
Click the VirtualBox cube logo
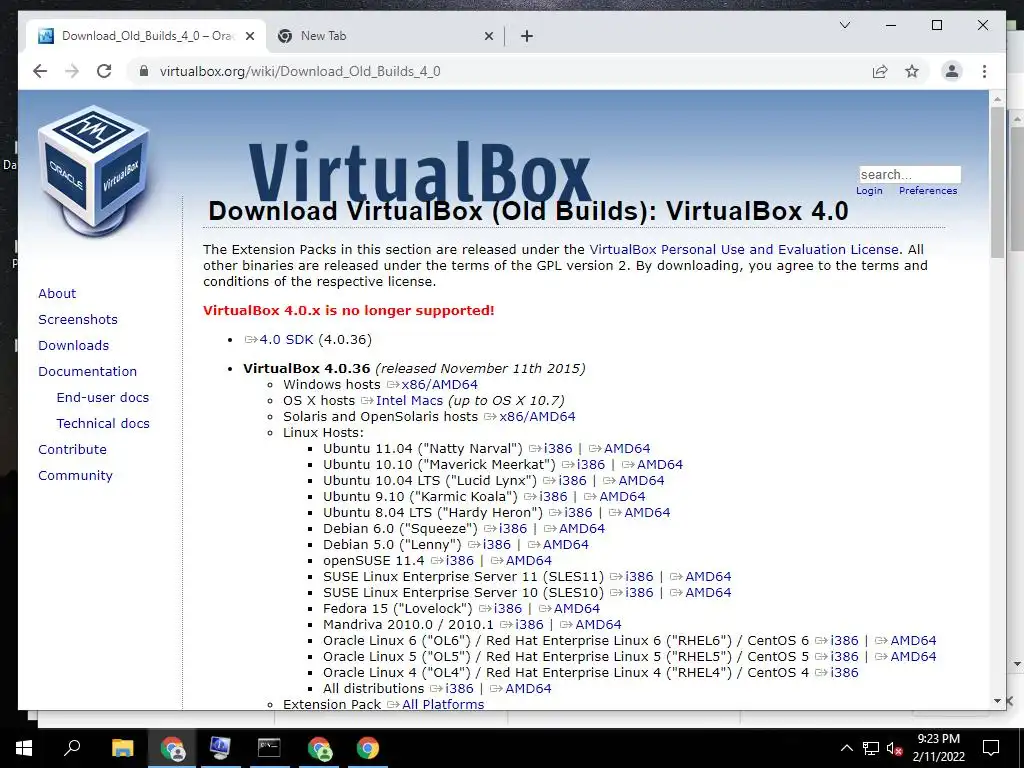point(95,170)
